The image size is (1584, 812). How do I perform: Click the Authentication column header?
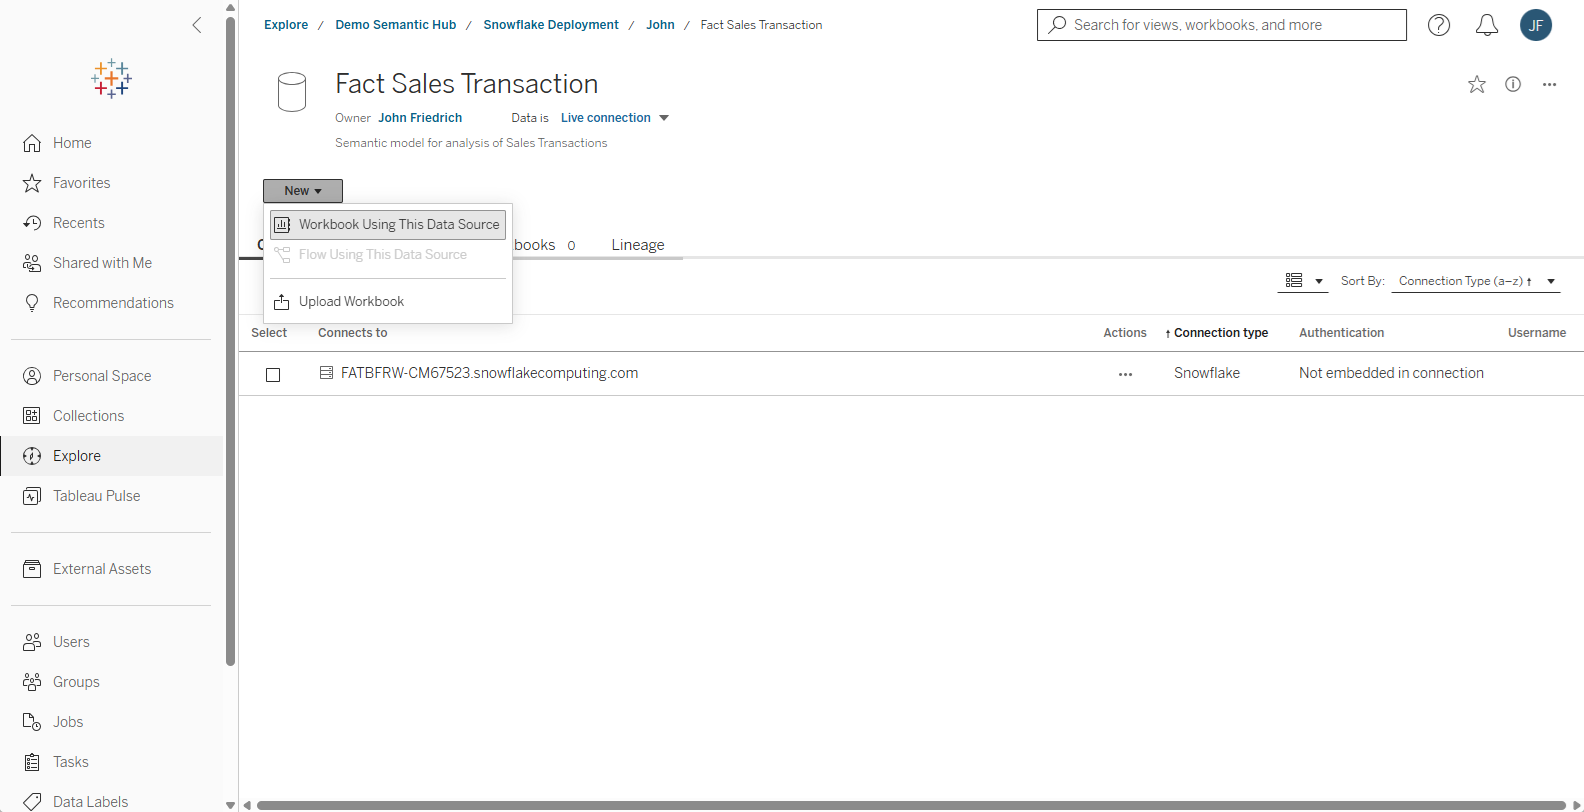pyautogui.click(x=1341, y=333)
